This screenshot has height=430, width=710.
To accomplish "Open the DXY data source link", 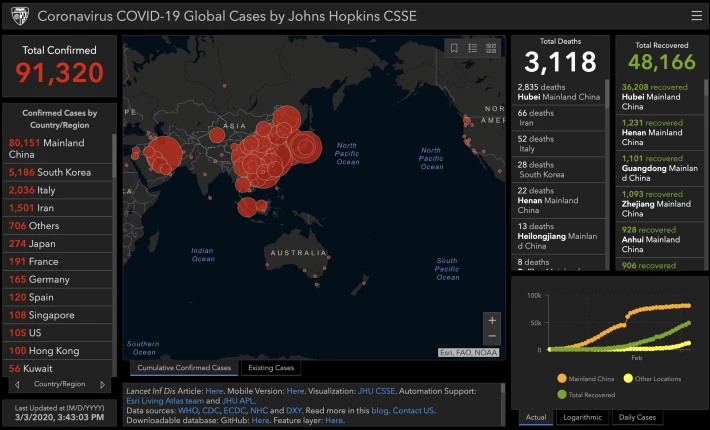I will pos(294,411).
